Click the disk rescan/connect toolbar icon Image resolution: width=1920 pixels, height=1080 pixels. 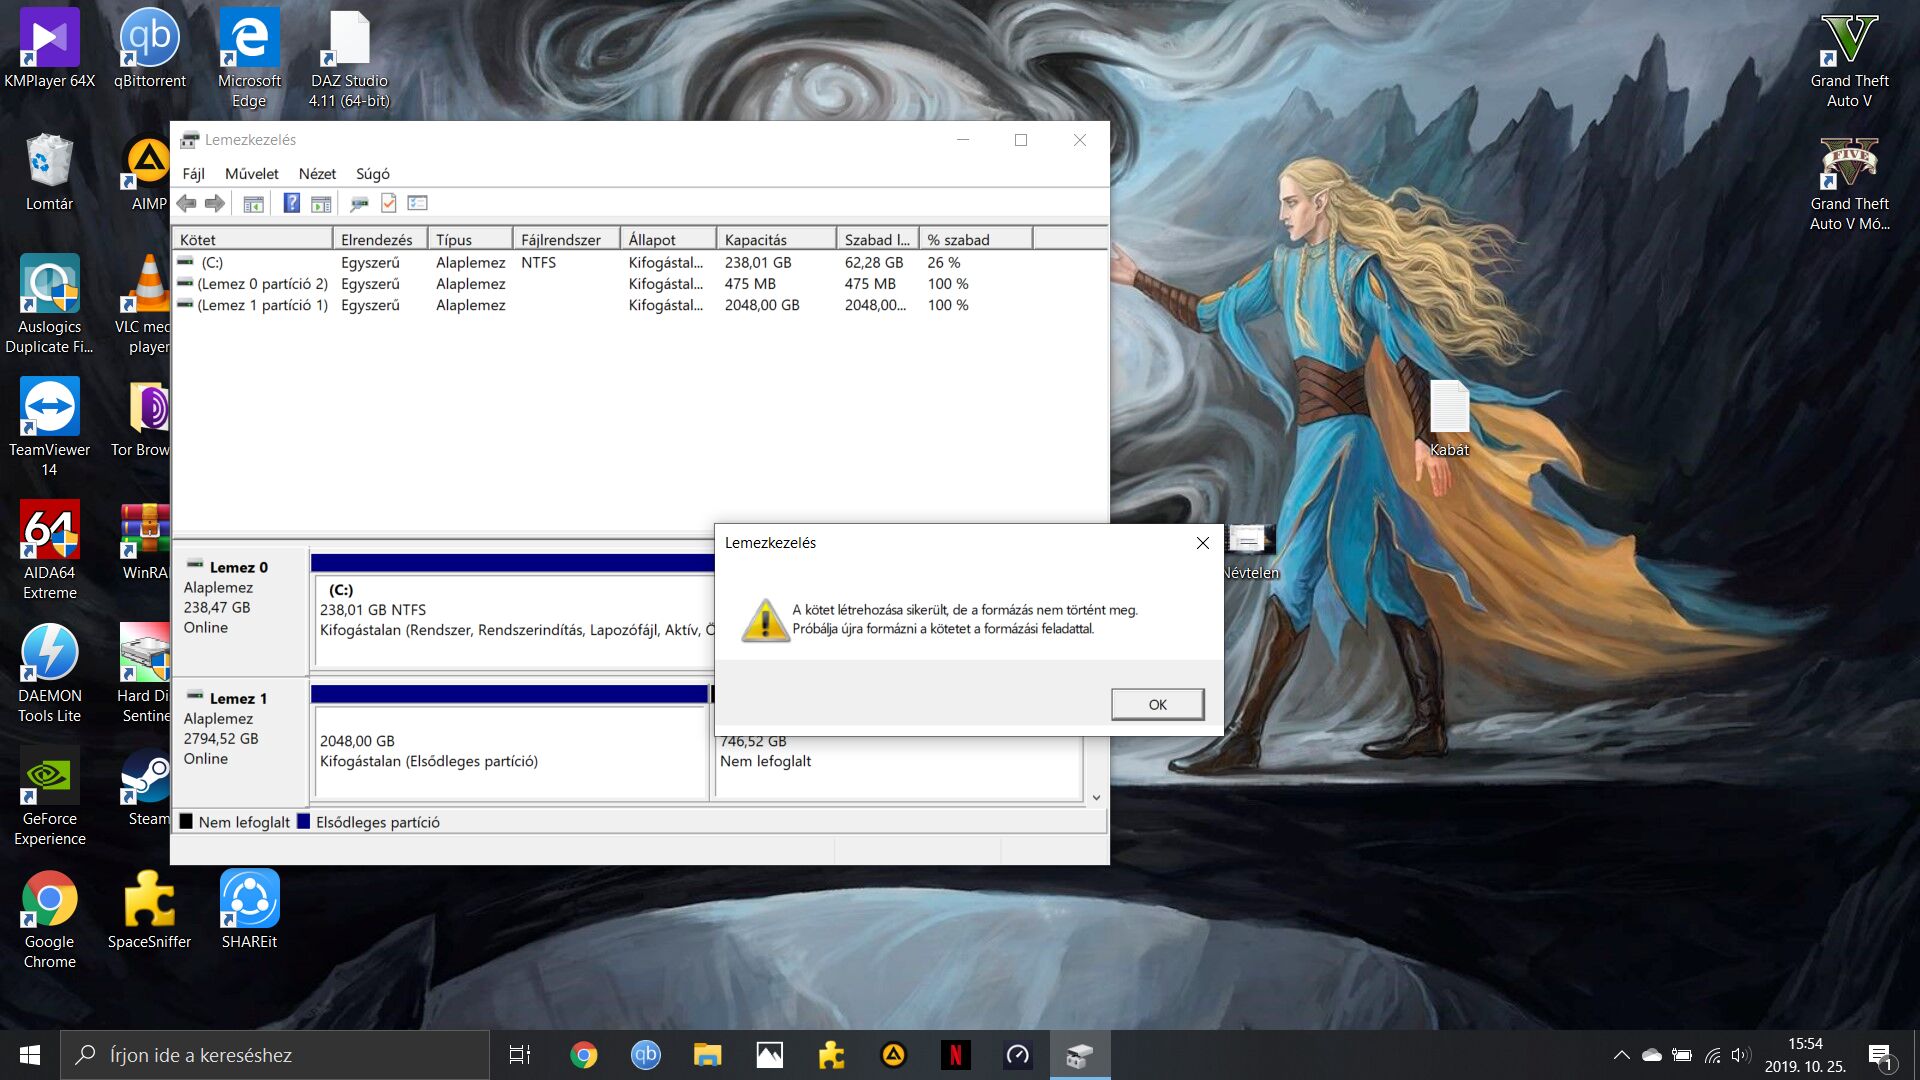pyautogui.click(x=359, y=204)
